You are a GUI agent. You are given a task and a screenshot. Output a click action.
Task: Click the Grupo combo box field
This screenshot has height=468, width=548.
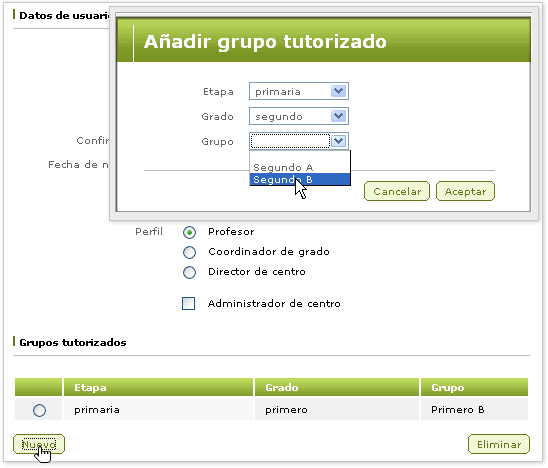point(299,141)
